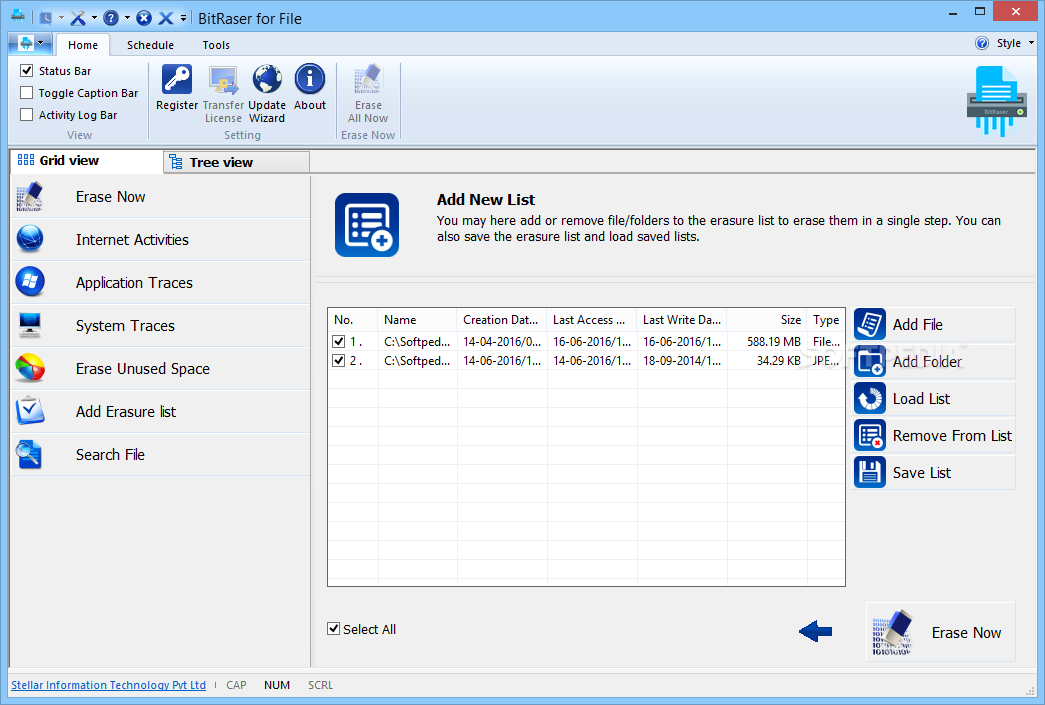Click the plain blue X icon in quick access toolbar

(166, 18)
